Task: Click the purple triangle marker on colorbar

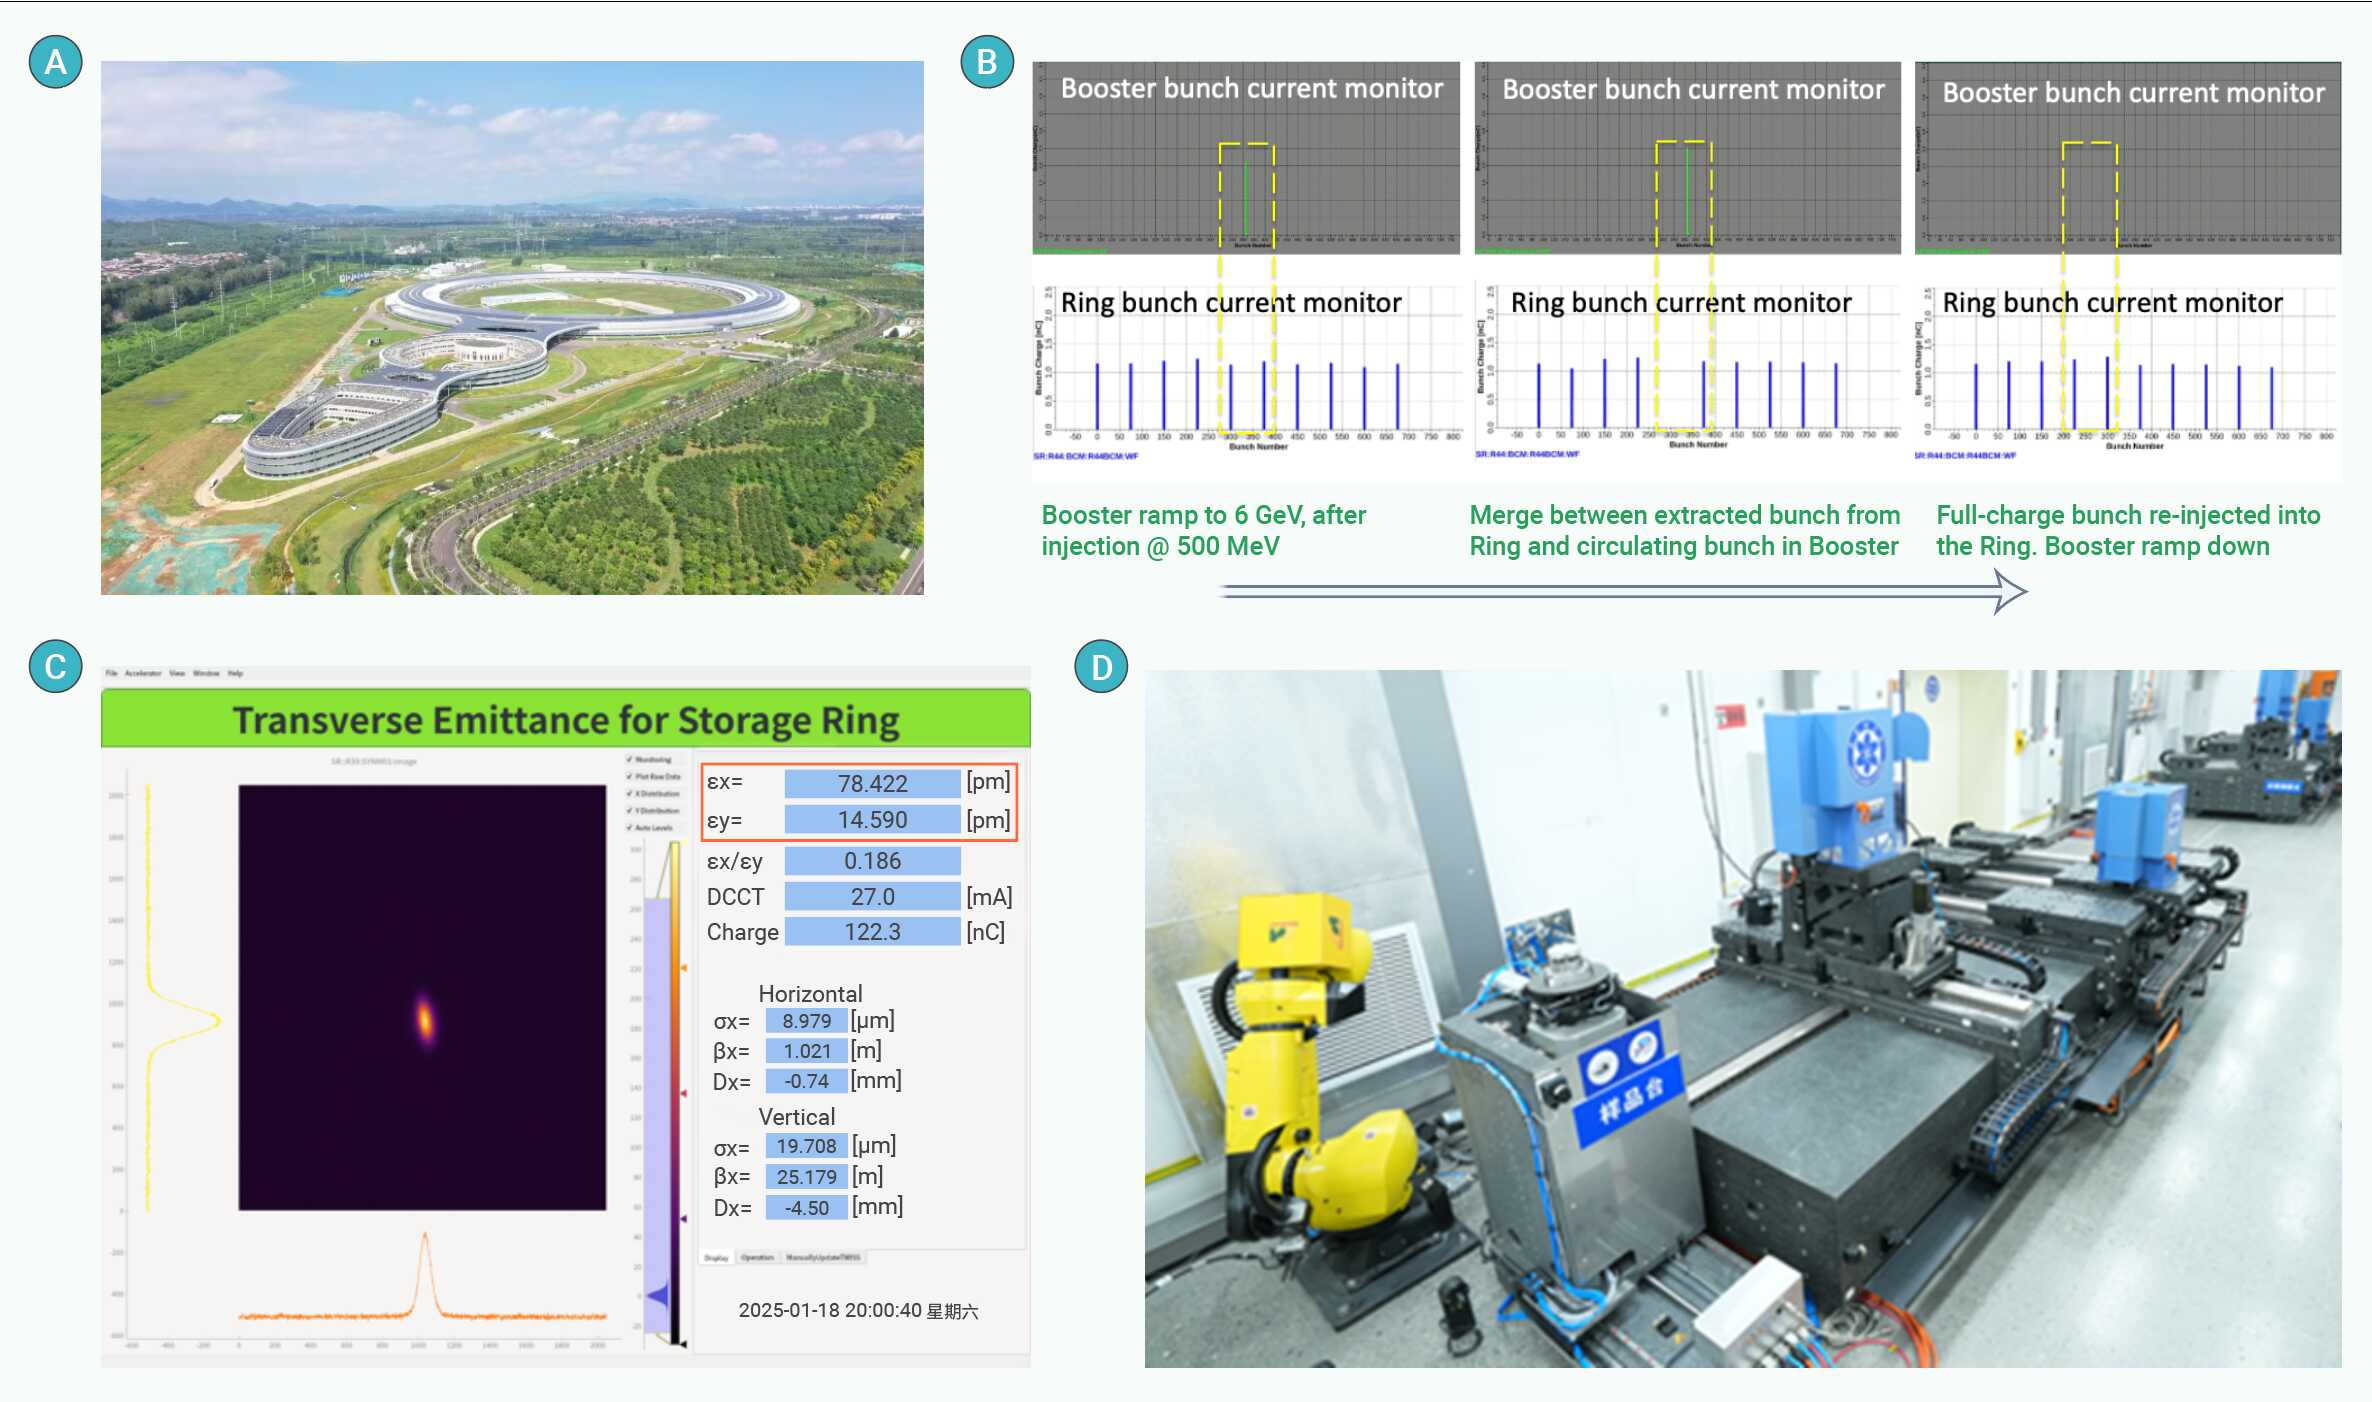Action: coord(684,1219)
